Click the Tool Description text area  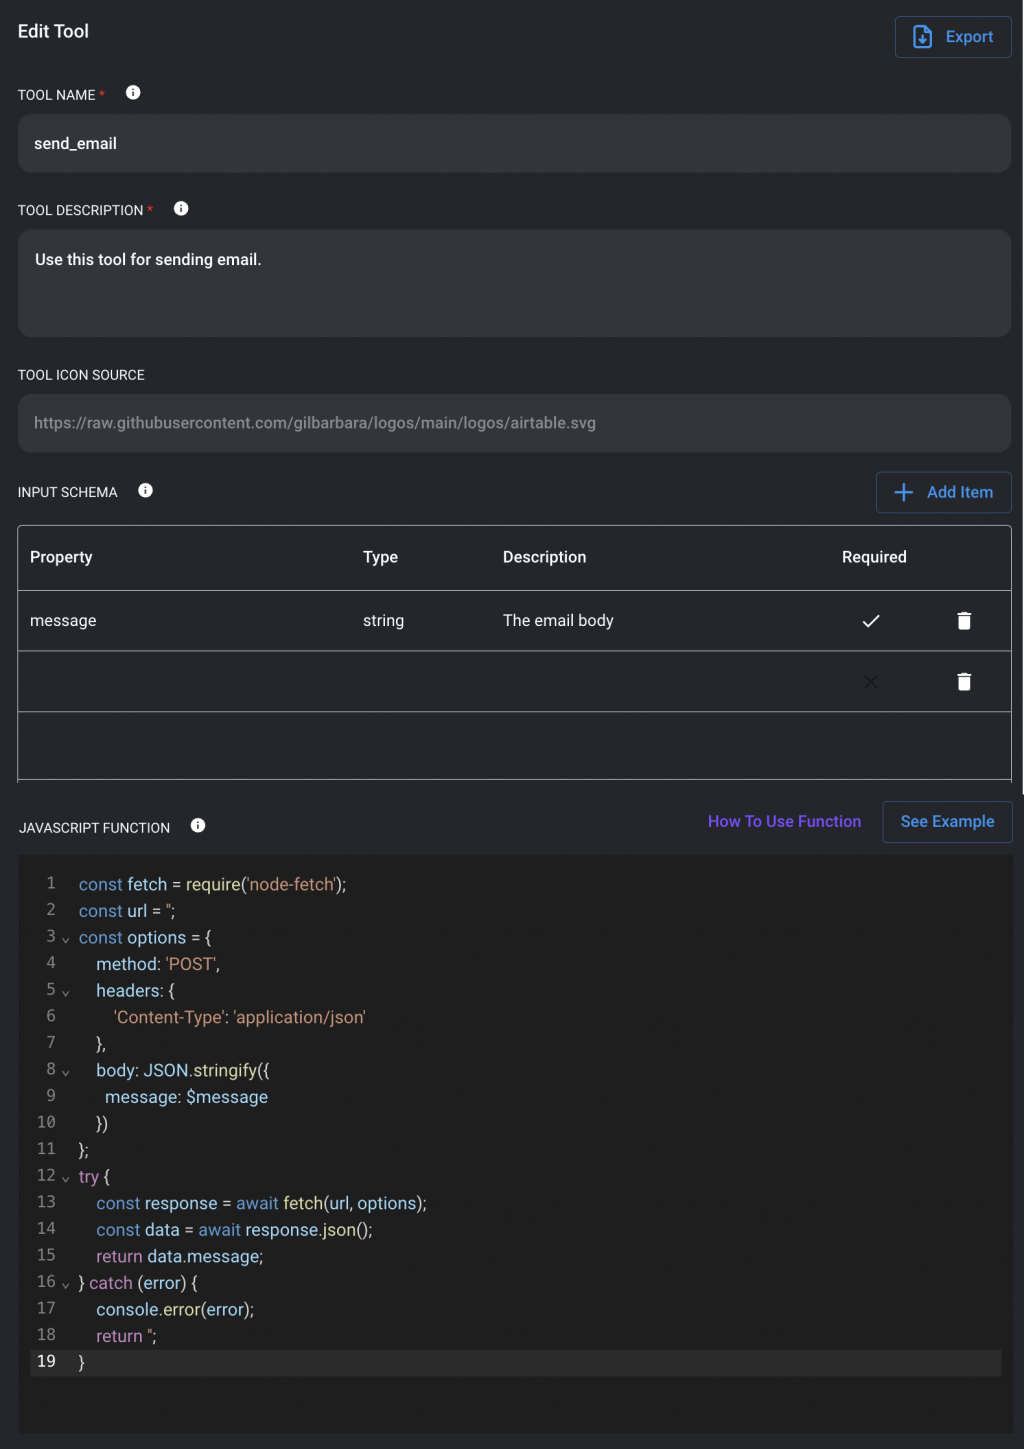(x=514, y=283)
